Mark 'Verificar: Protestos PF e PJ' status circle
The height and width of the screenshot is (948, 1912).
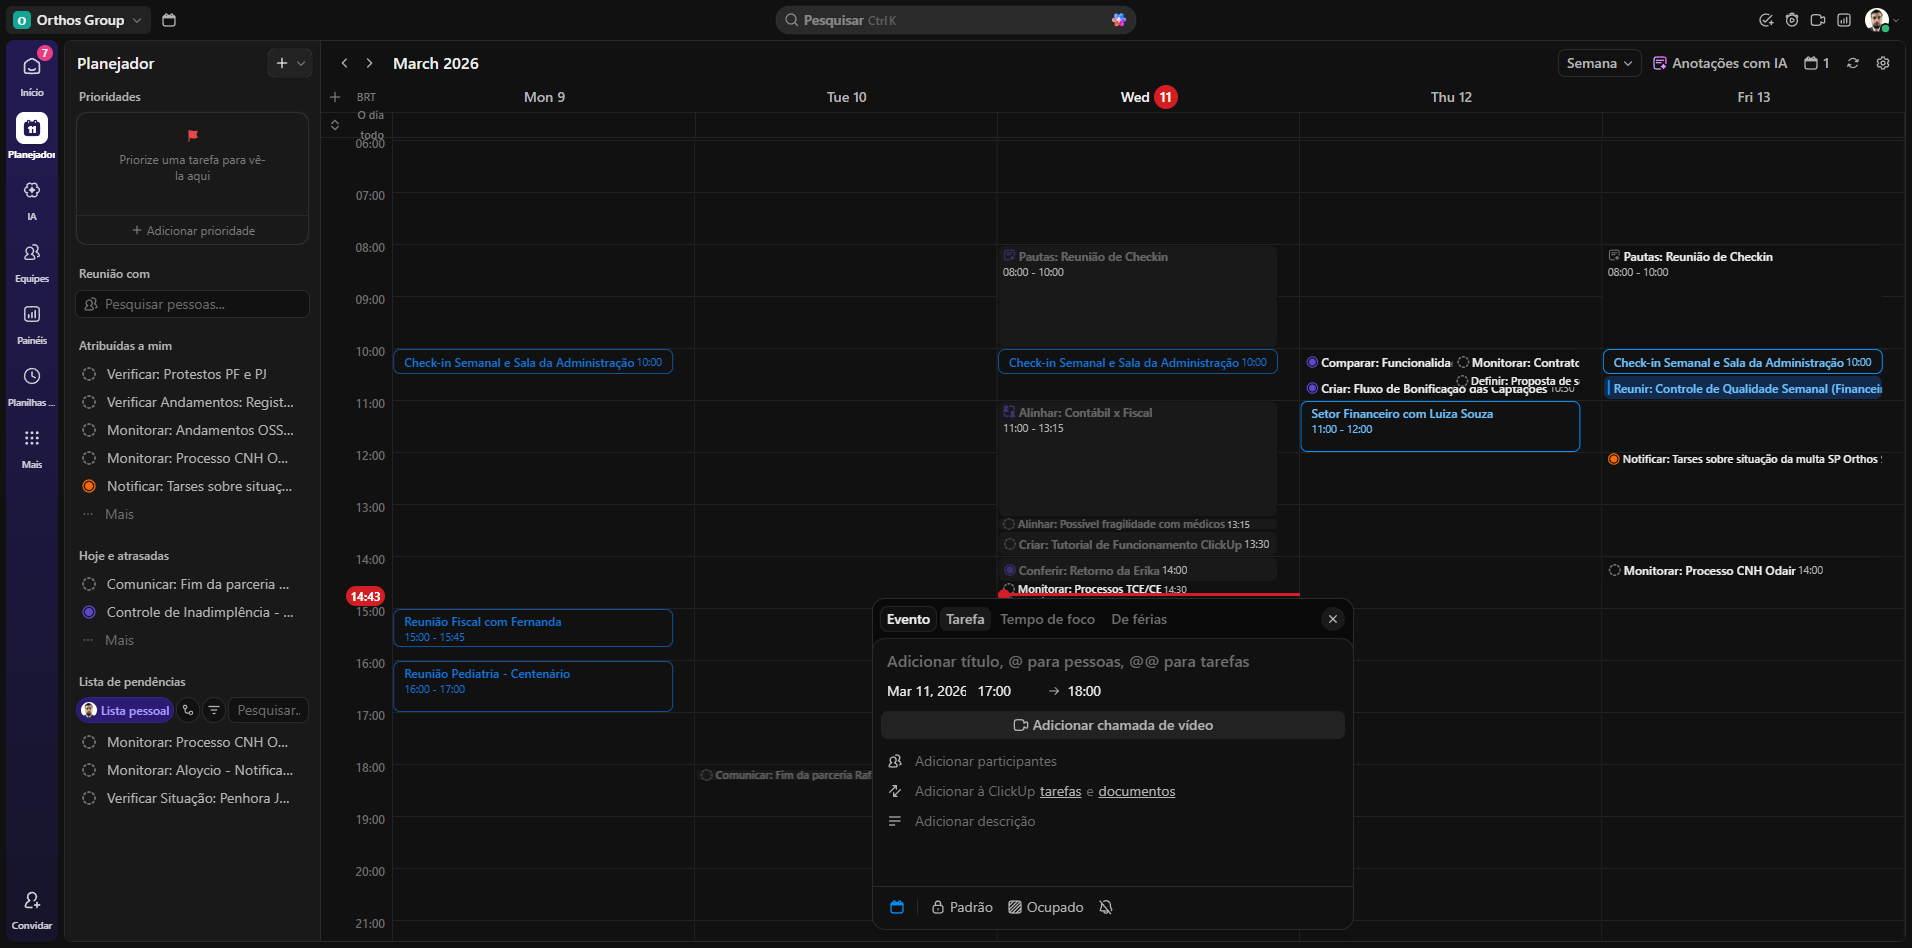[89, 374]
